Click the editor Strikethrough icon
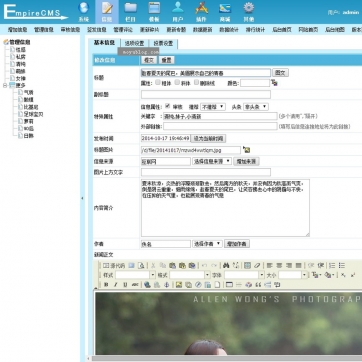Screen dimensions: 362x362 135,285
